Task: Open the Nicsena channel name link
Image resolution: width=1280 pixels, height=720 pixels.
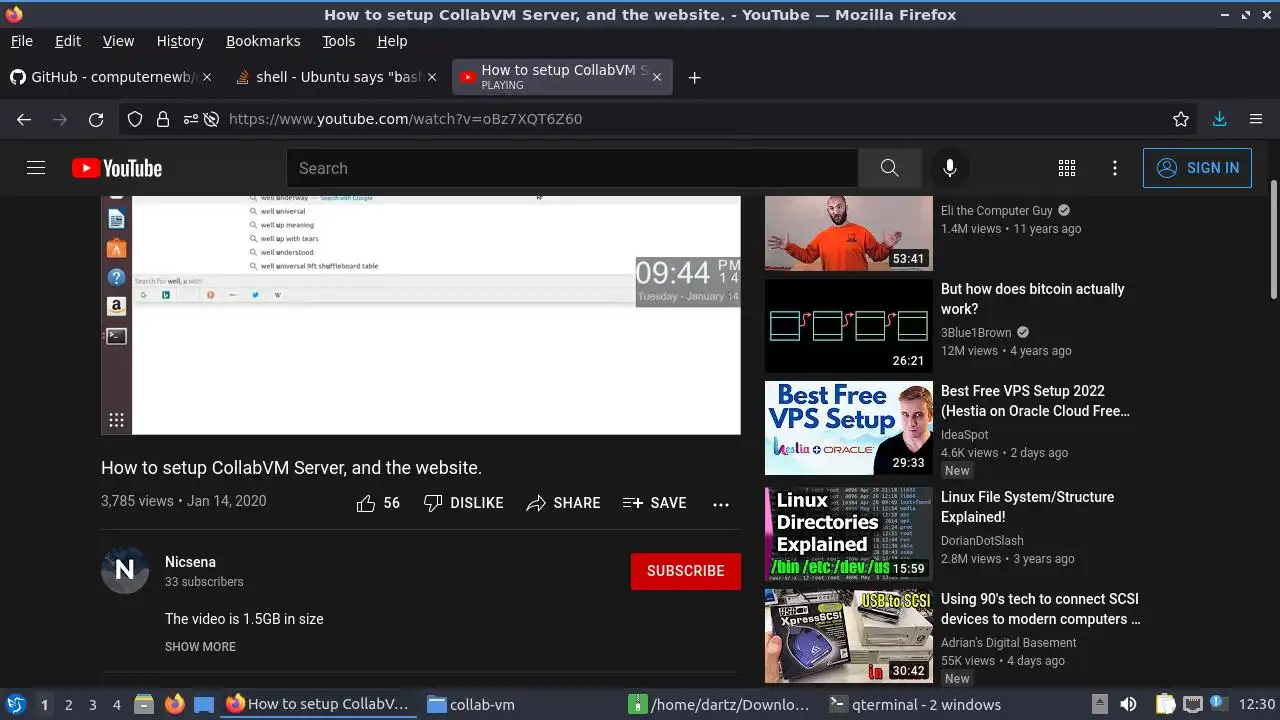Action: 190,562
